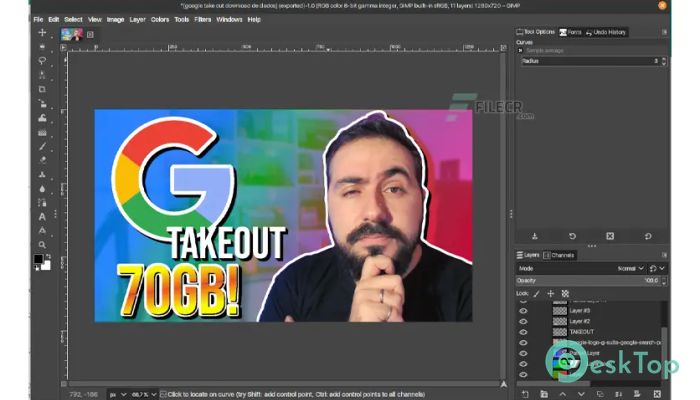Switch to the Channels tab
Screen dimensions: 700x400
pyautogui.click(x=559, y=255)
